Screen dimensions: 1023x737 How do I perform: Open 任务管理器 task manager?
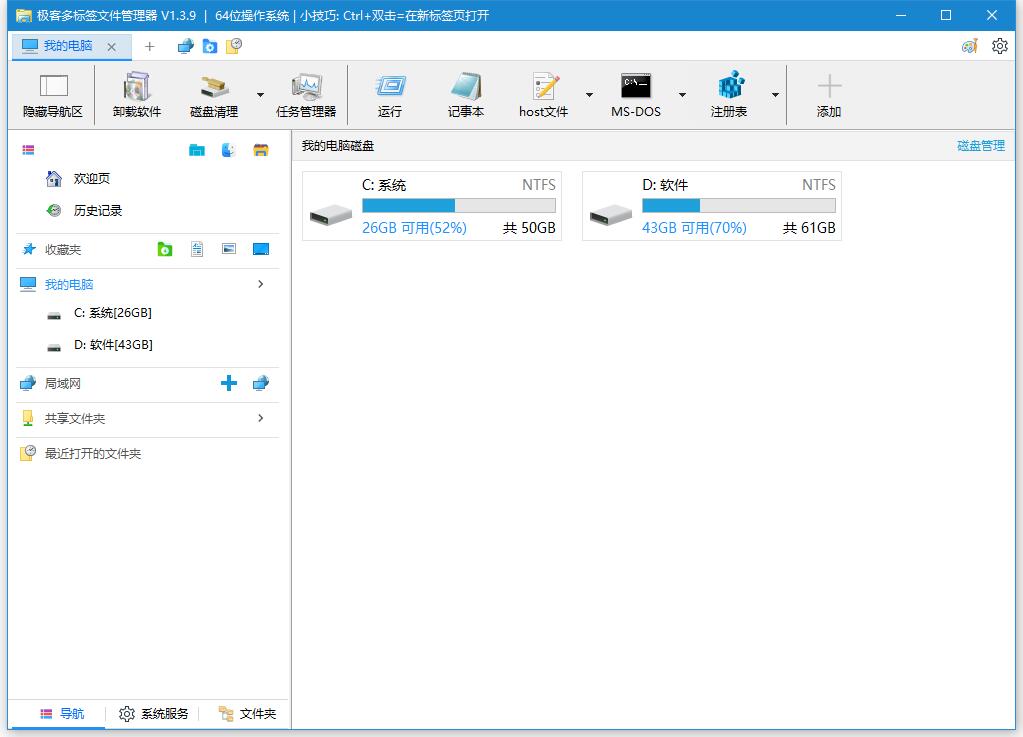tap(306, 95)
